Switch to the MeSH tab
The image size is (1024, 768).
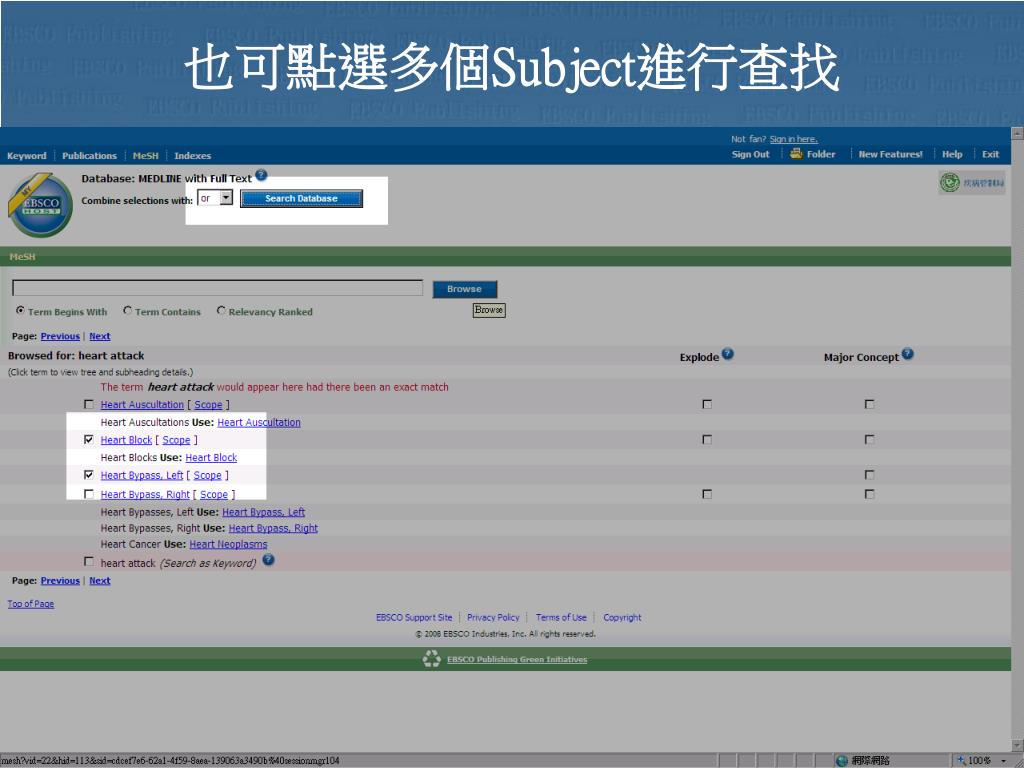[x=146, y=155]
